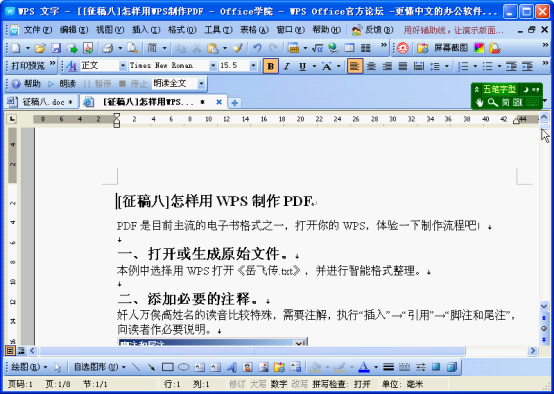Close the current document tab

[x=219, y=102]
